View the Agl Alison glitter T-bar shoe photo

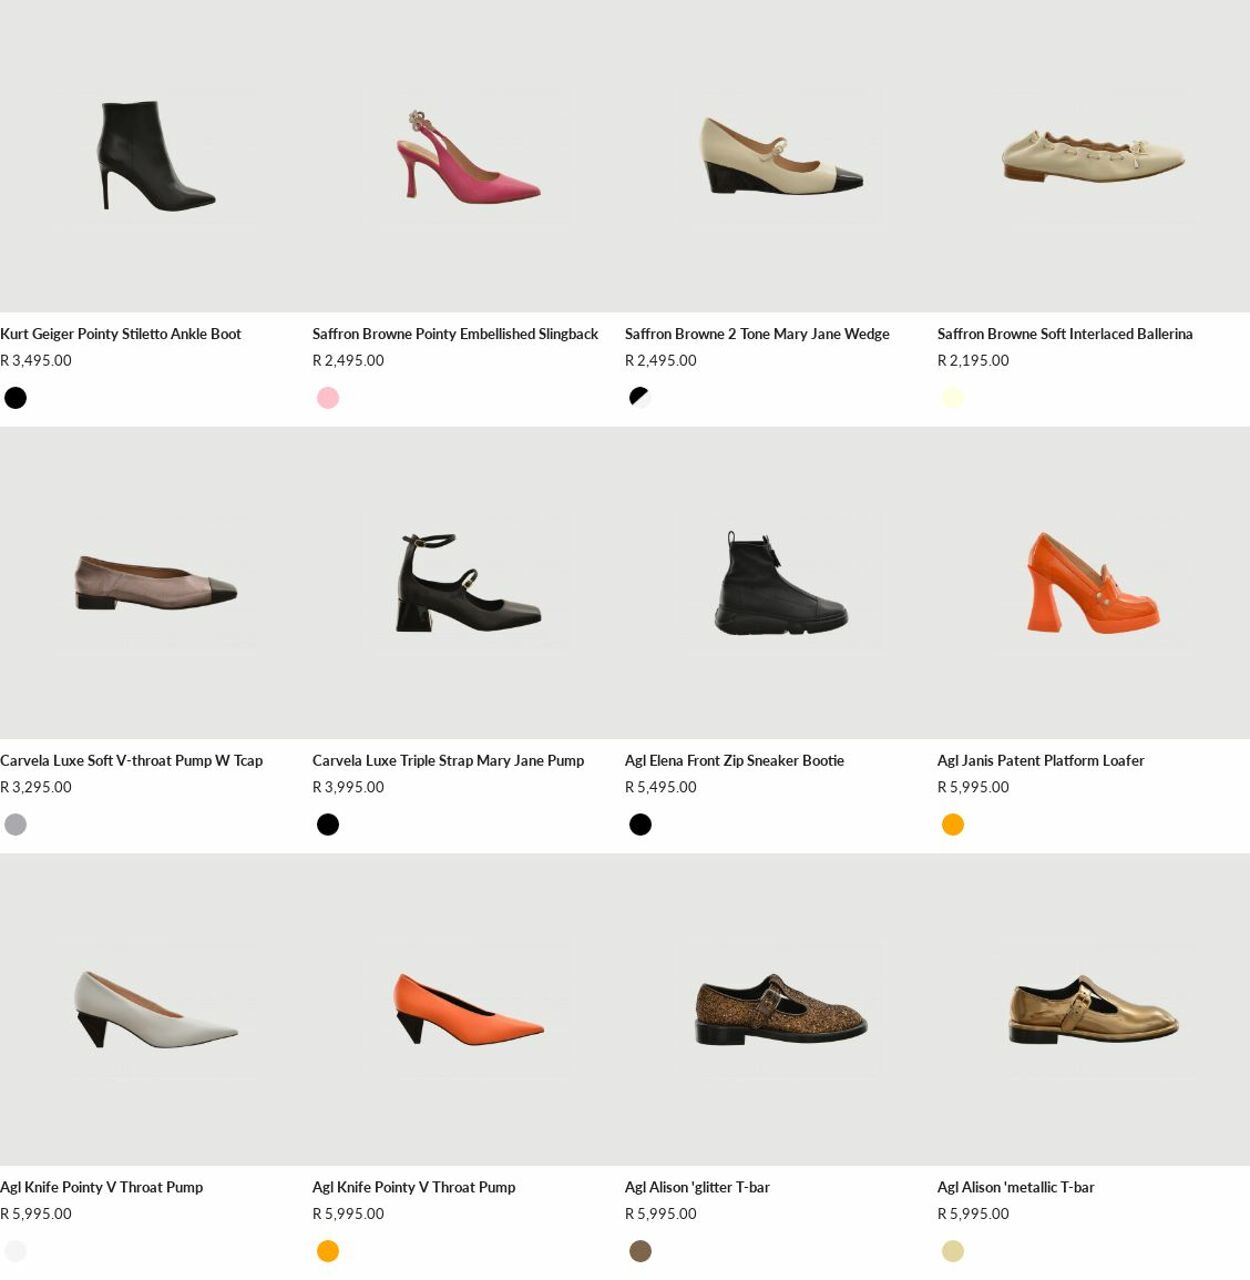[x=781, y=1010]
